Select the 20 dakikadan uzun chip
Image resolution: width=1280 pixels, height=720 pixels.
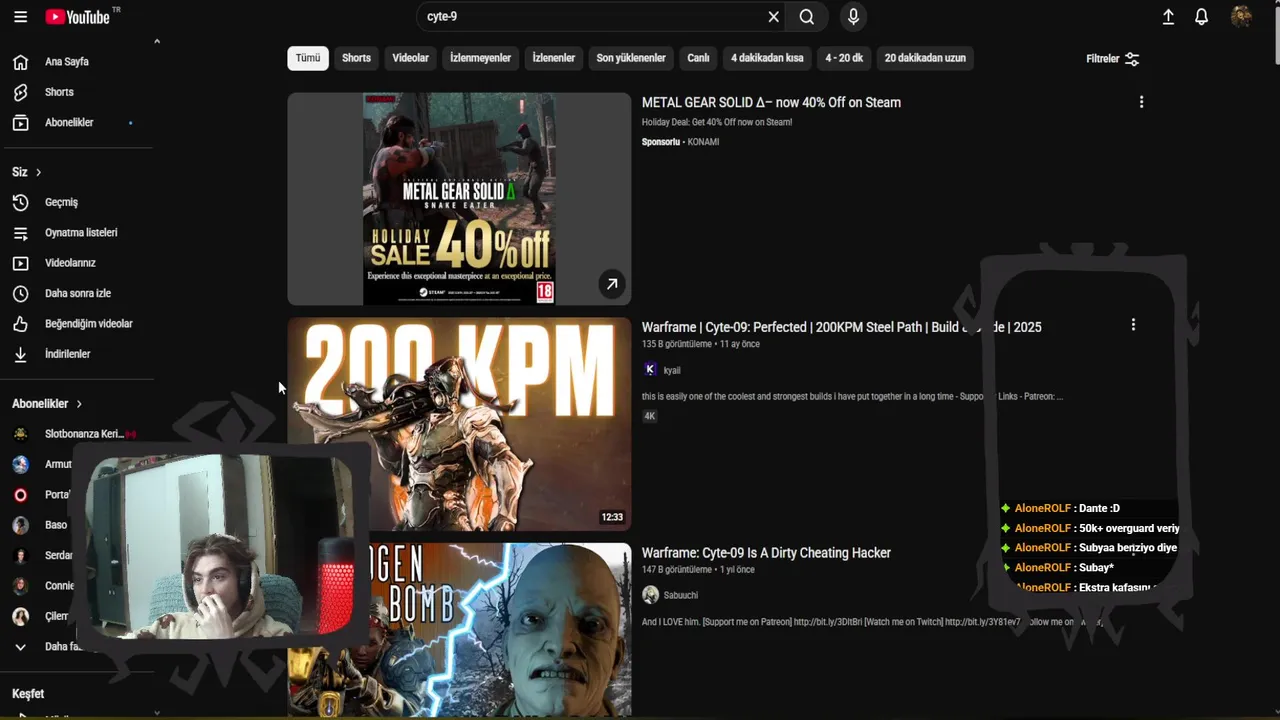pyautogui.click(x=925, y=58)
